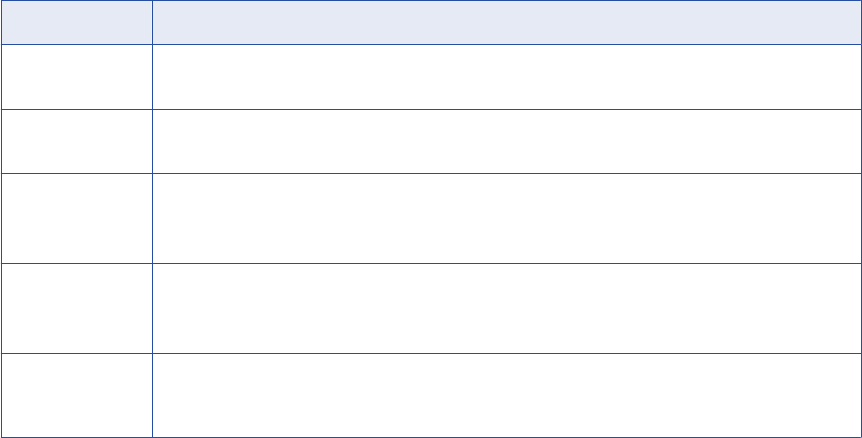Select the last row's left cell

76,395
